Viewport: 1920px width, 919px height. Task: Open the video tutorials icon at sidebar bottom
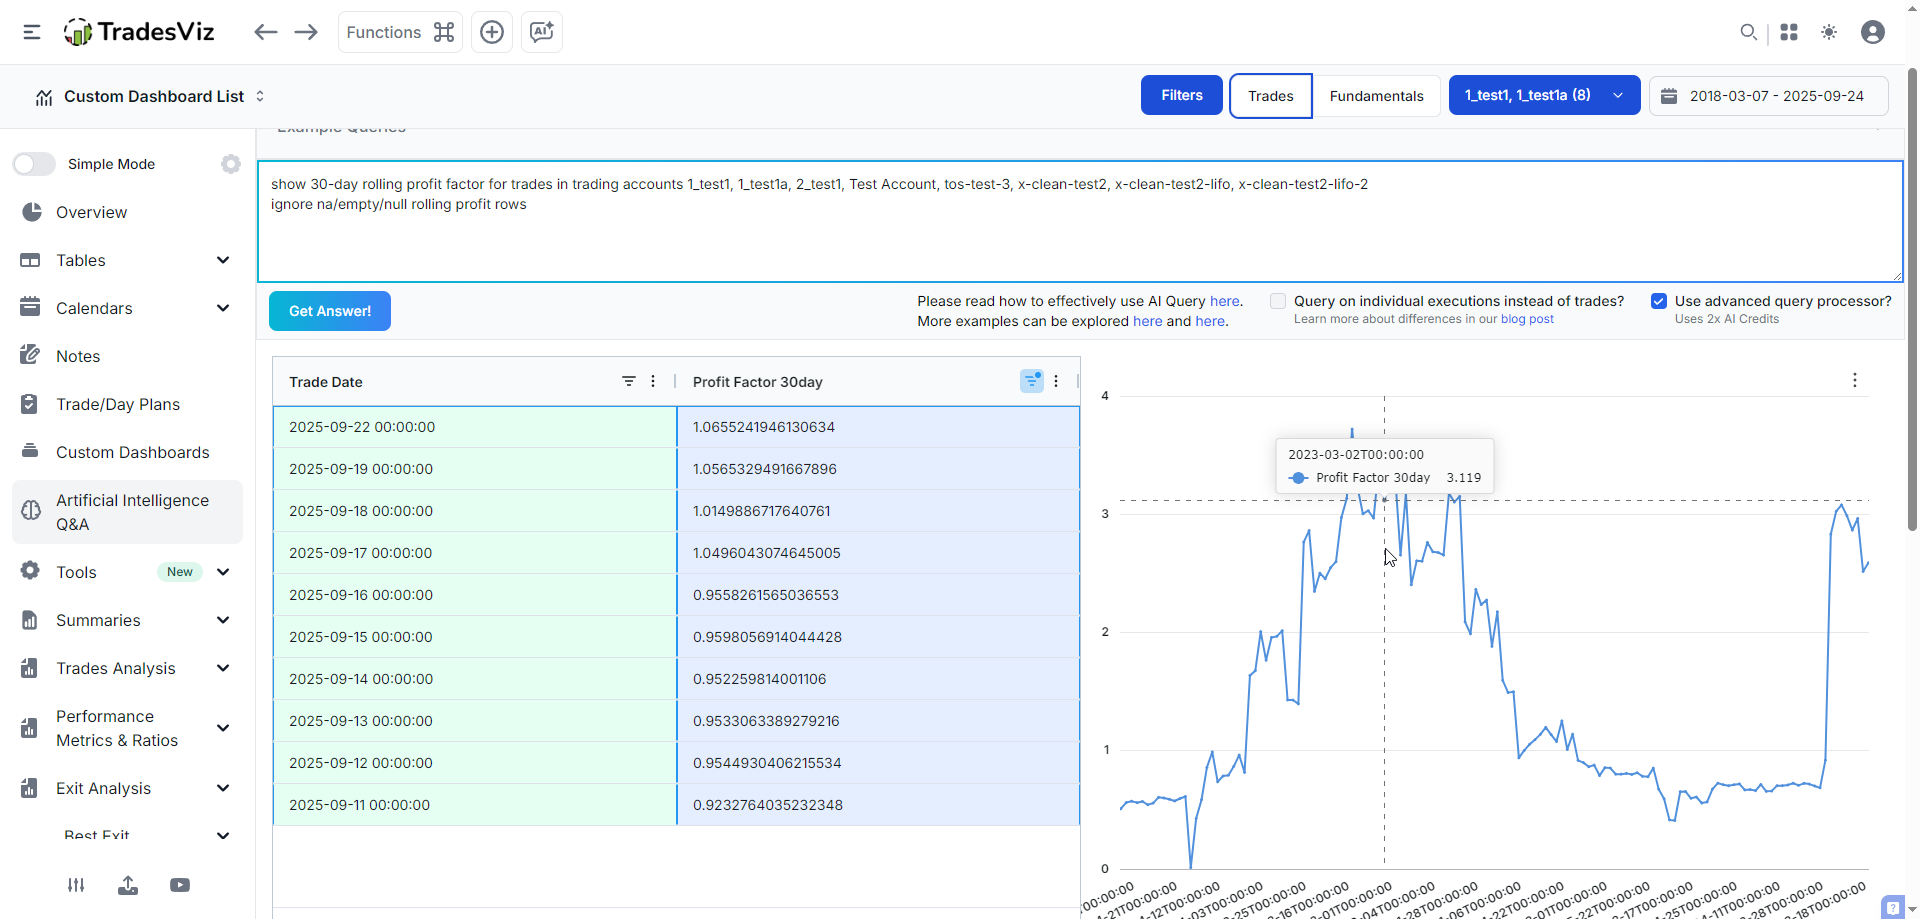180,885
